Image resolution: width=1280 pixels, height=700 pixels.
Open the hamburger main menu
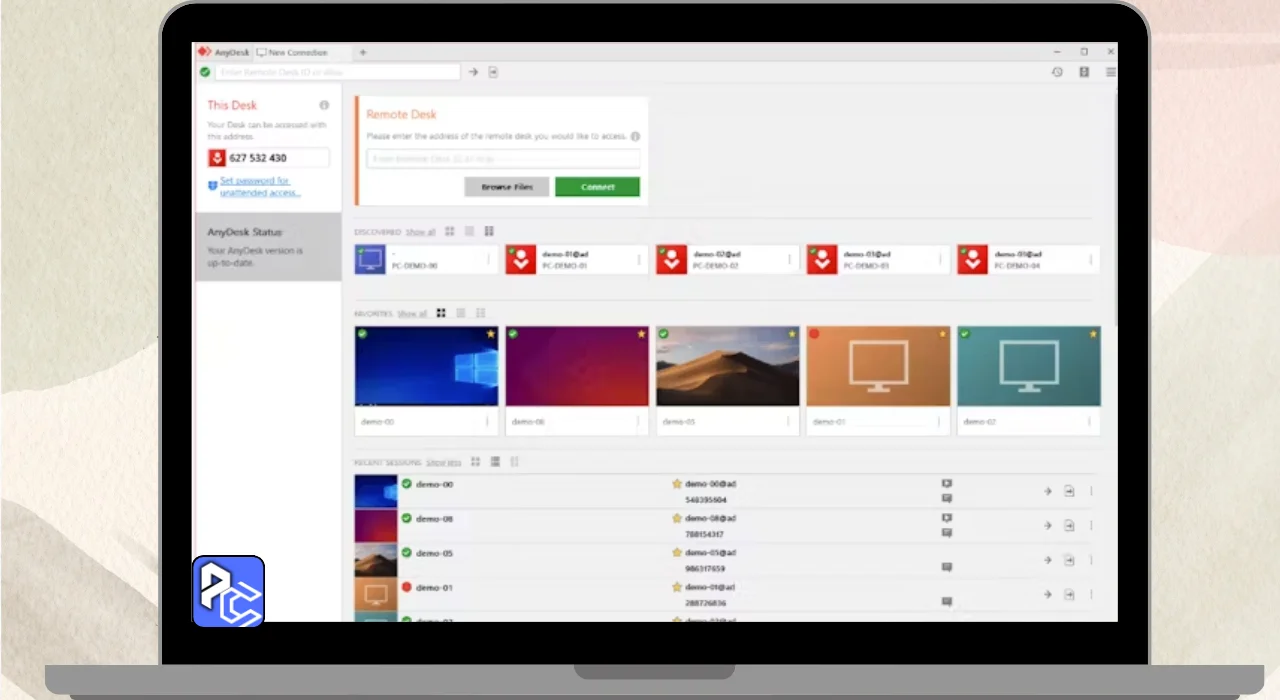point(1110,72)
